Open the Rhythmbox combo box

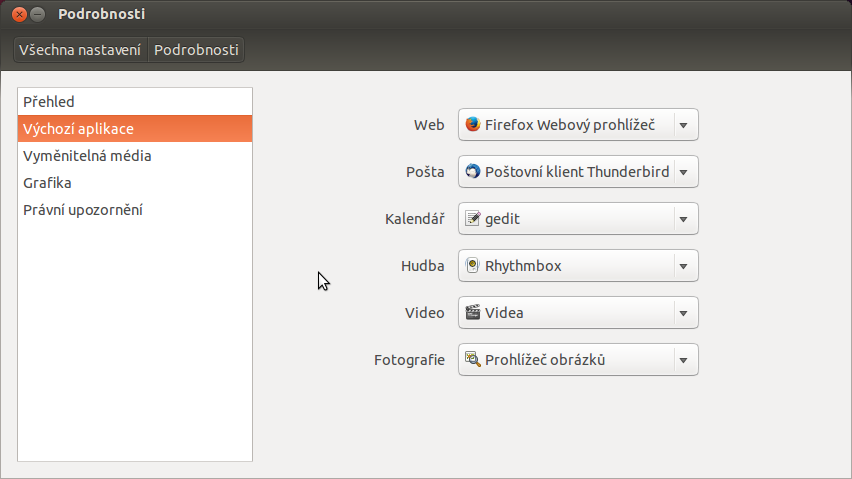point(578,266)
